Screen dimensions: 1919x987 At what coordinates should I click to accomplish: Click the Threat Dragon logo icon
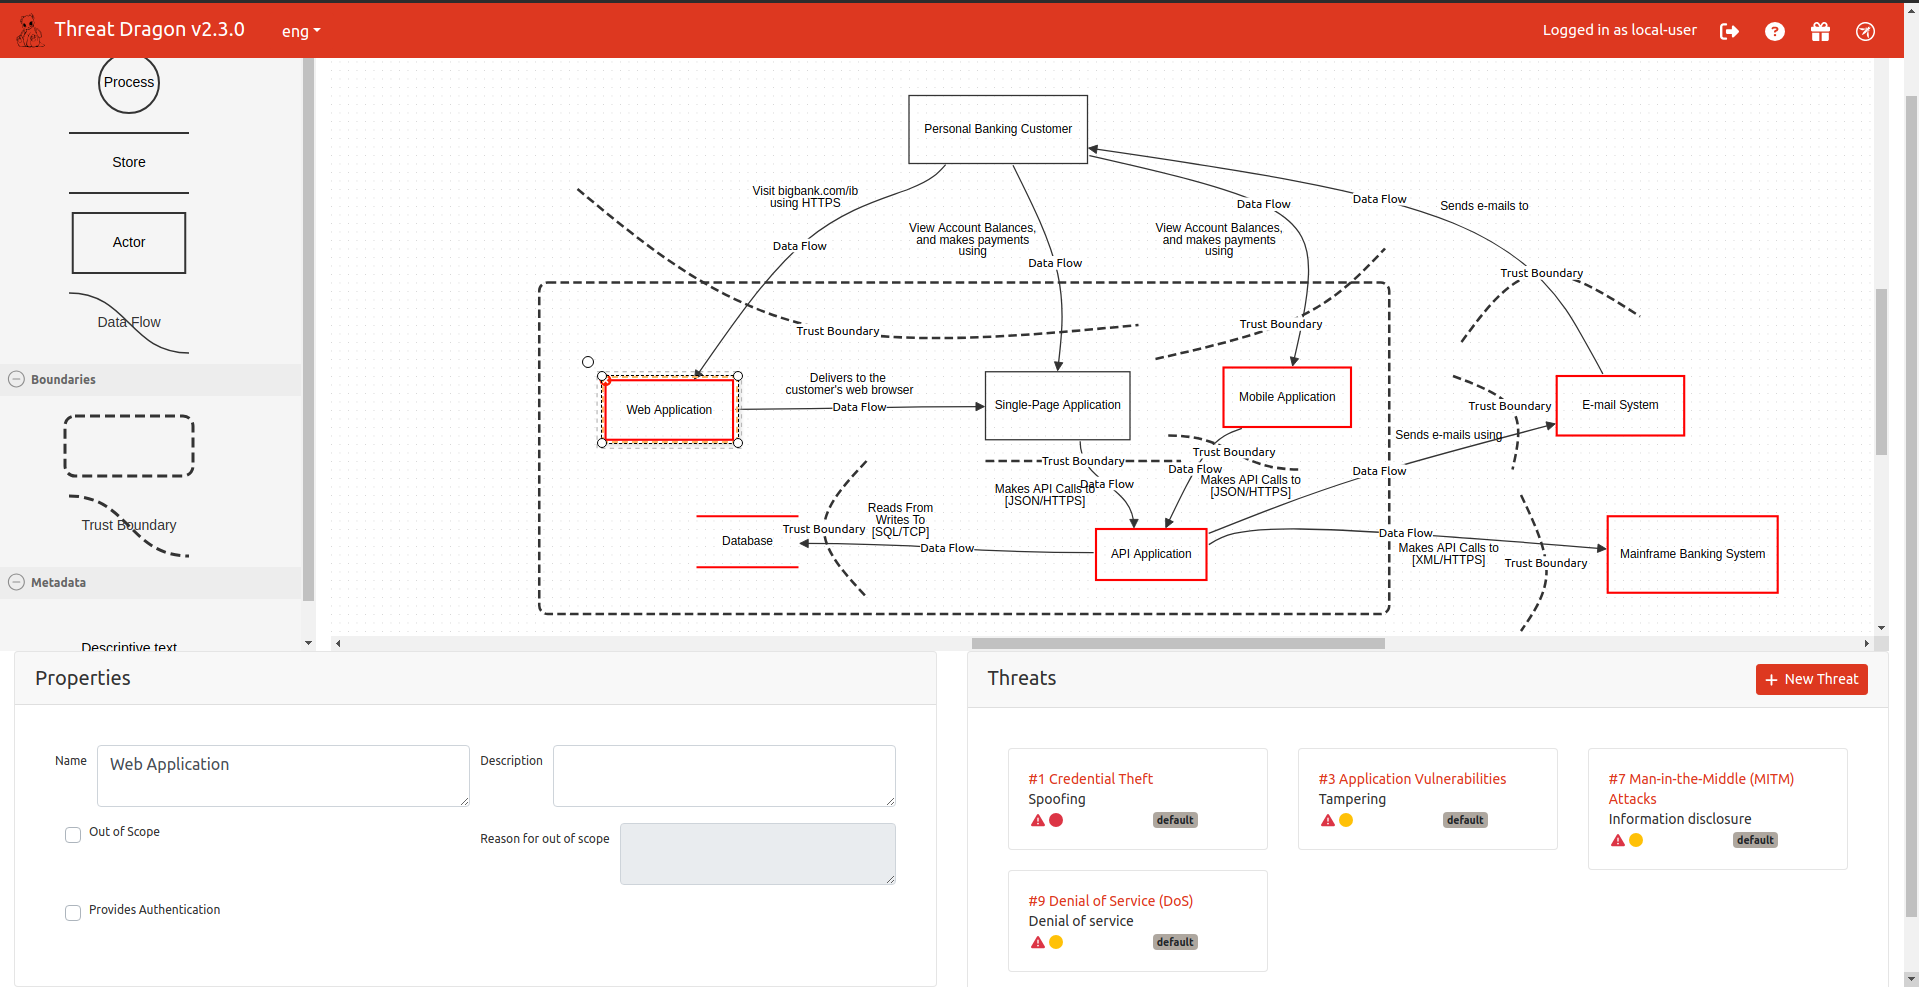[30, 31]
